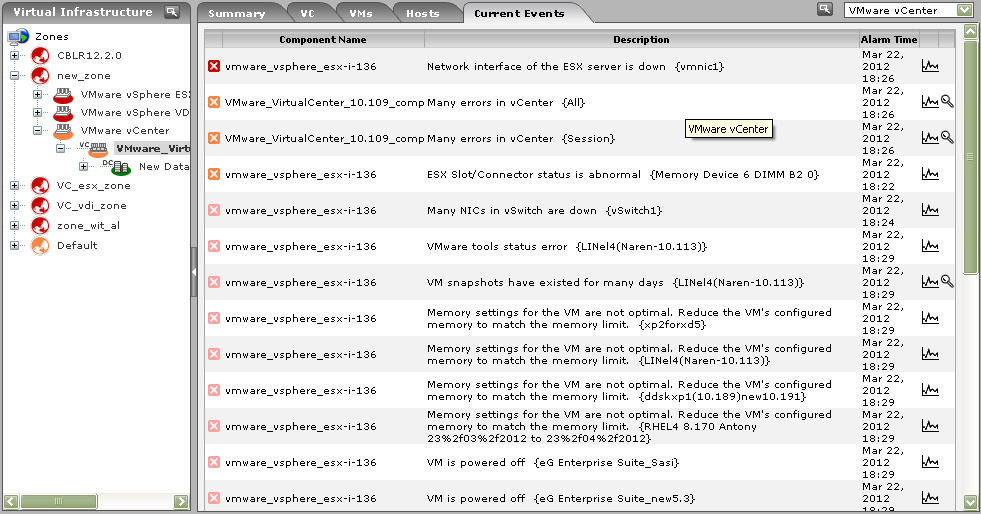Click up arrow of events vertical scrollbar
Viewport: 981px width, 514px height.
[970, 31]
